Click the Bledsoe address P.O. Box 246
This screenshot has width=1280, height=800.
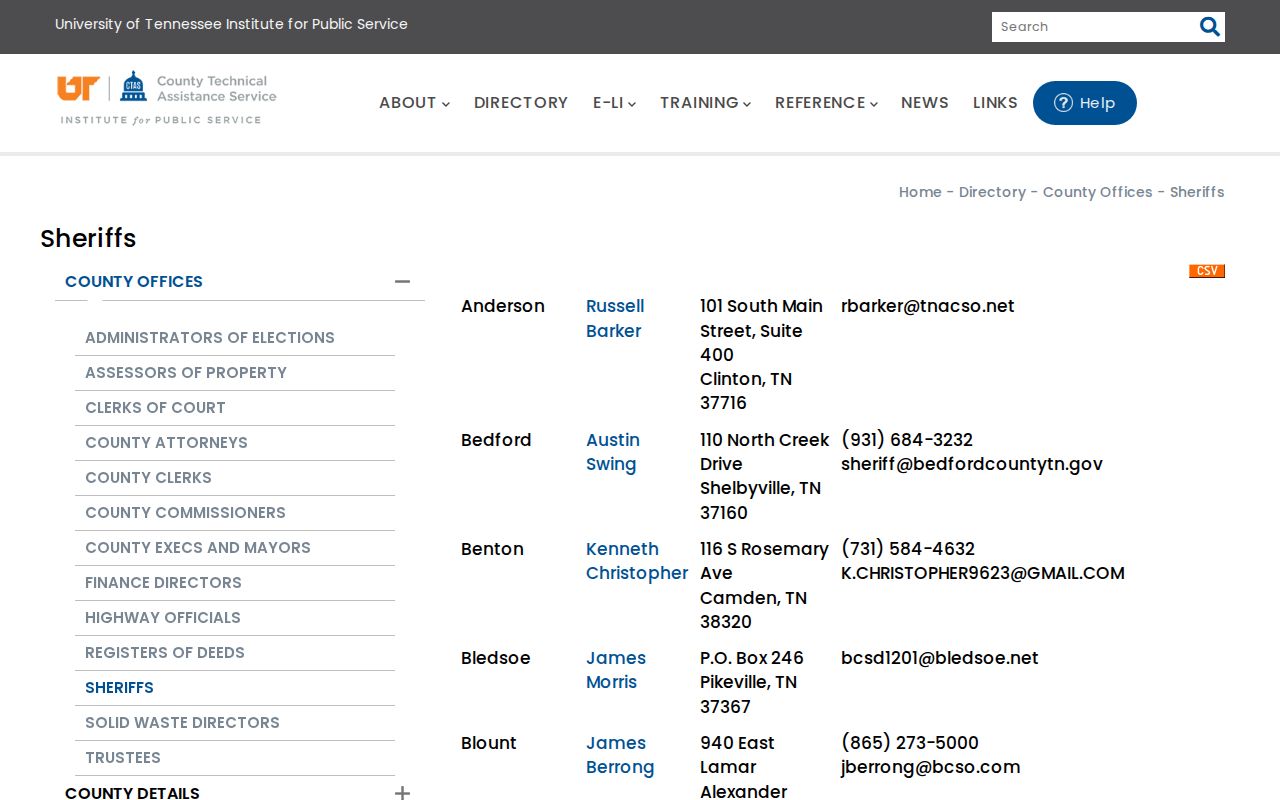[x=752, y=682]
